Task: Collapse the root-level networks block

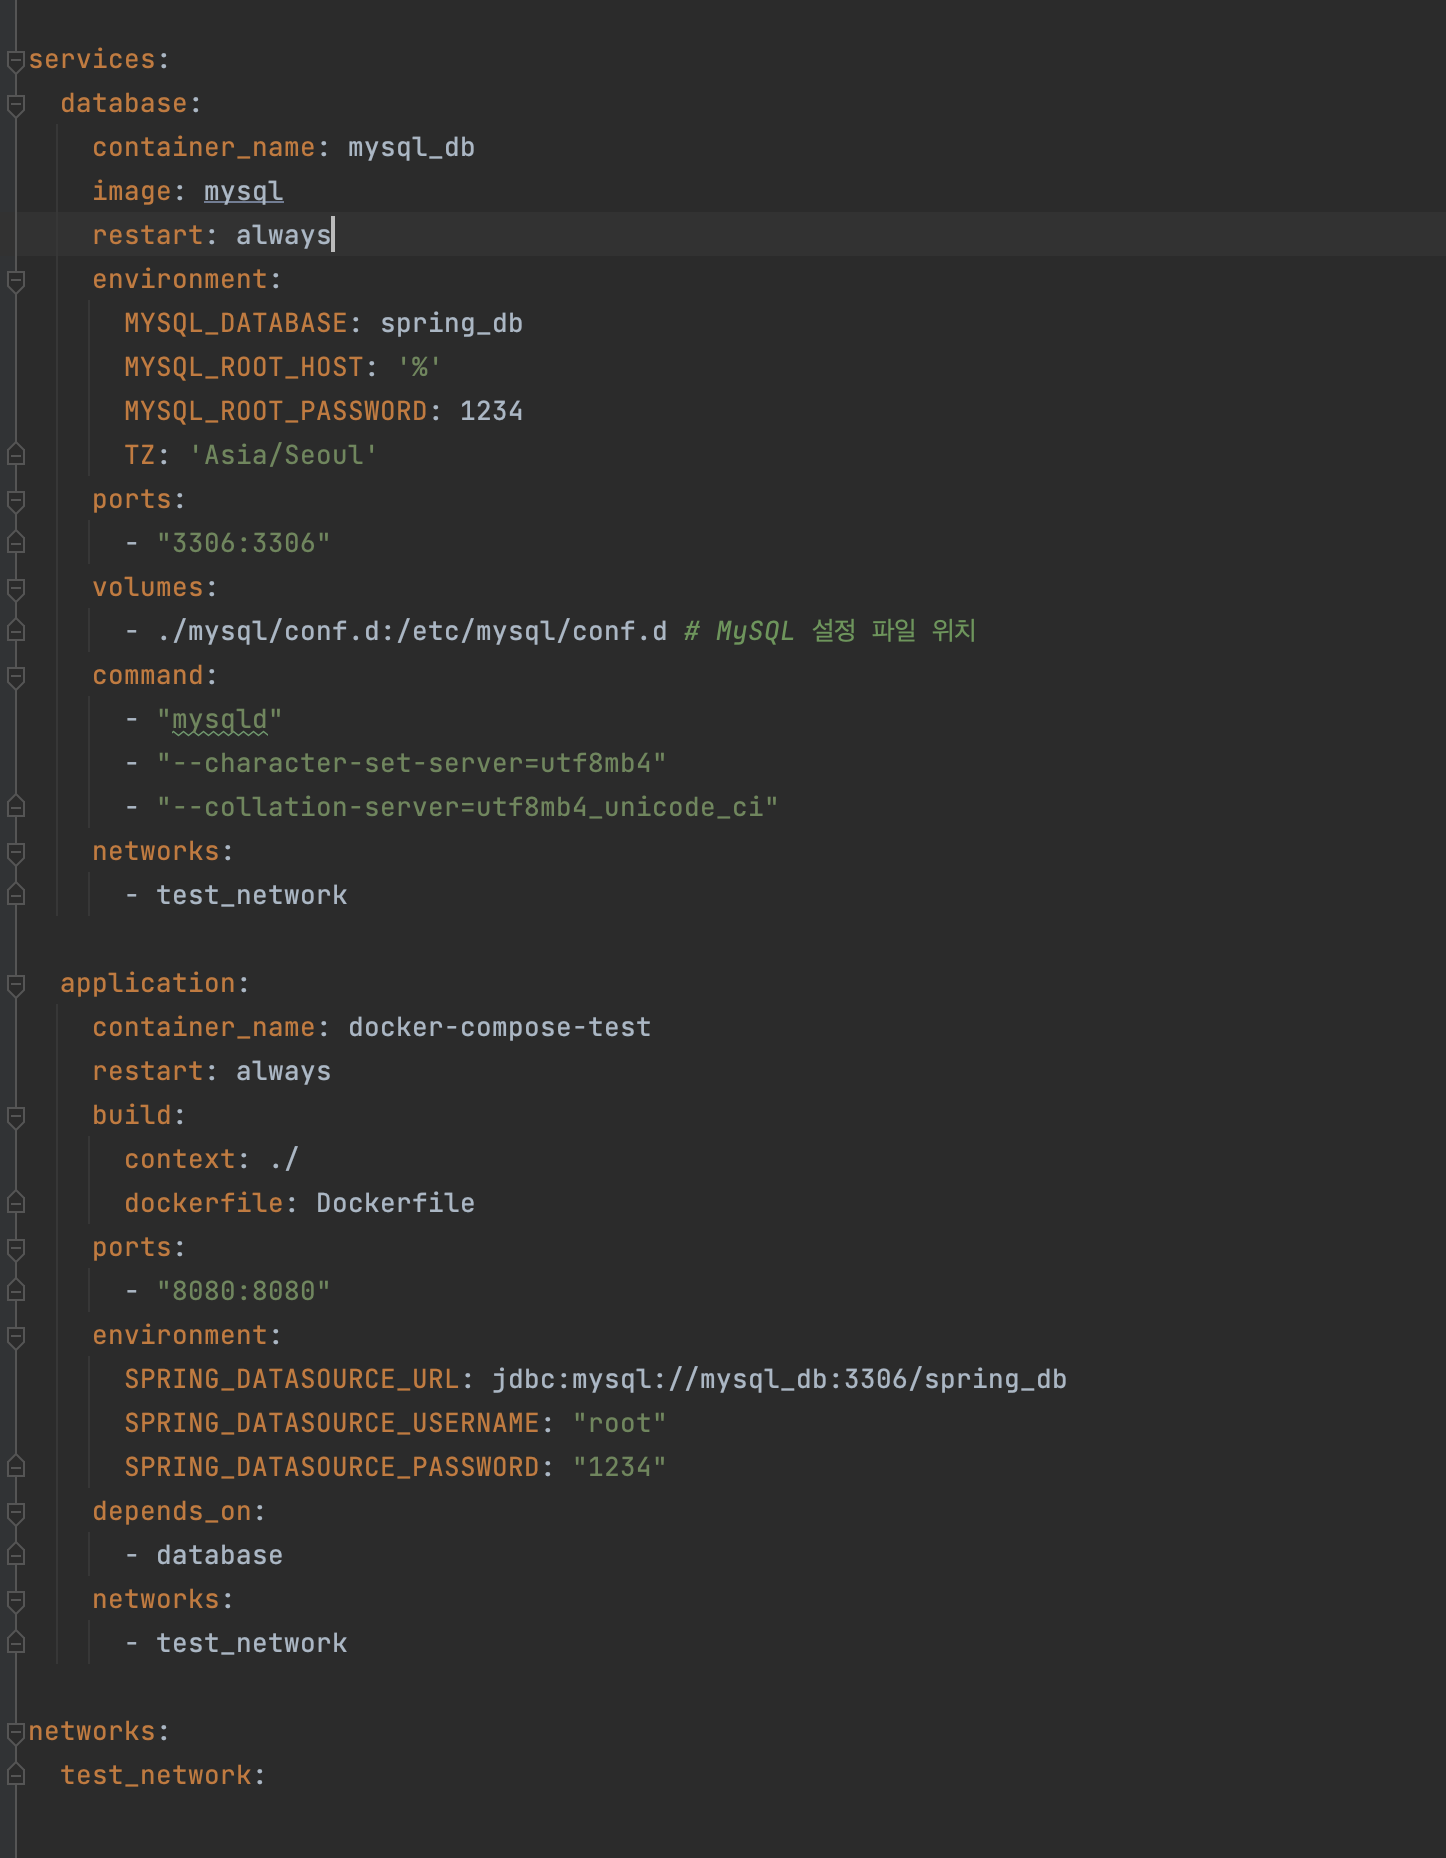Action: (x=15, y=1732)
